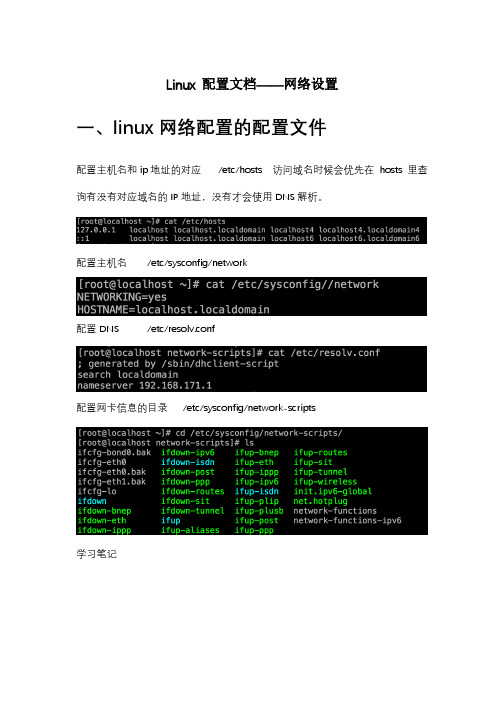Click the '配置网卡信息的目录' label
The width and height of the screenshot is (504, 713).
tap(122, 408)
